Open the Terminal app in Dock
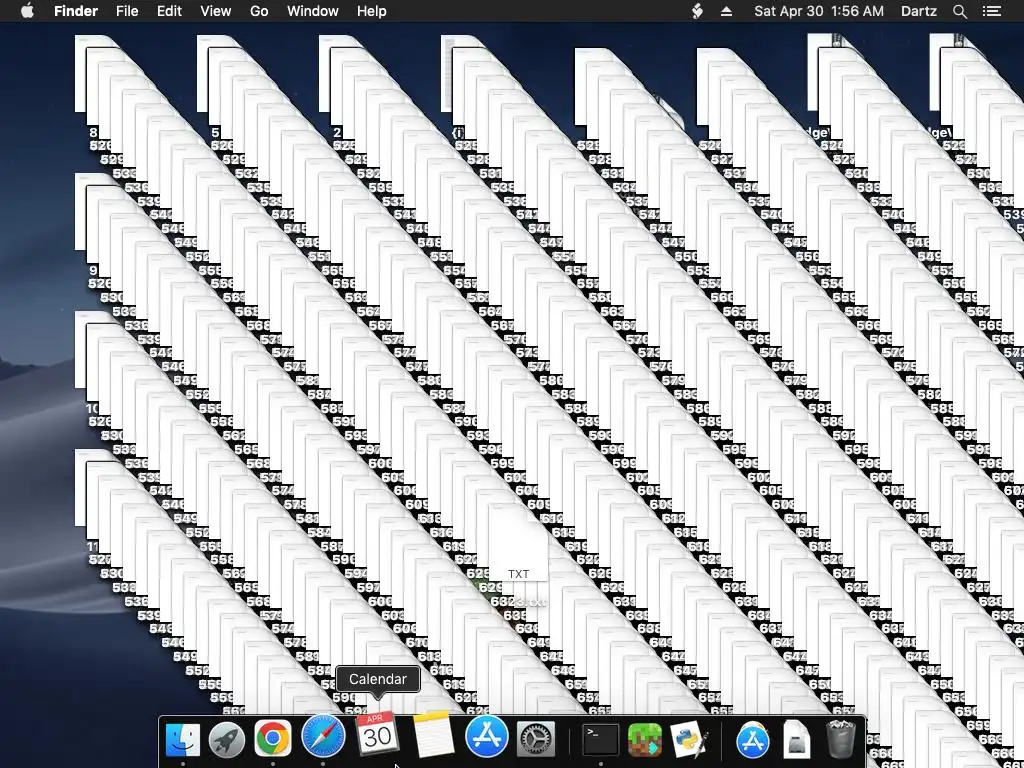This screenshot has height=768, width=1024. (x=600, y=740)
